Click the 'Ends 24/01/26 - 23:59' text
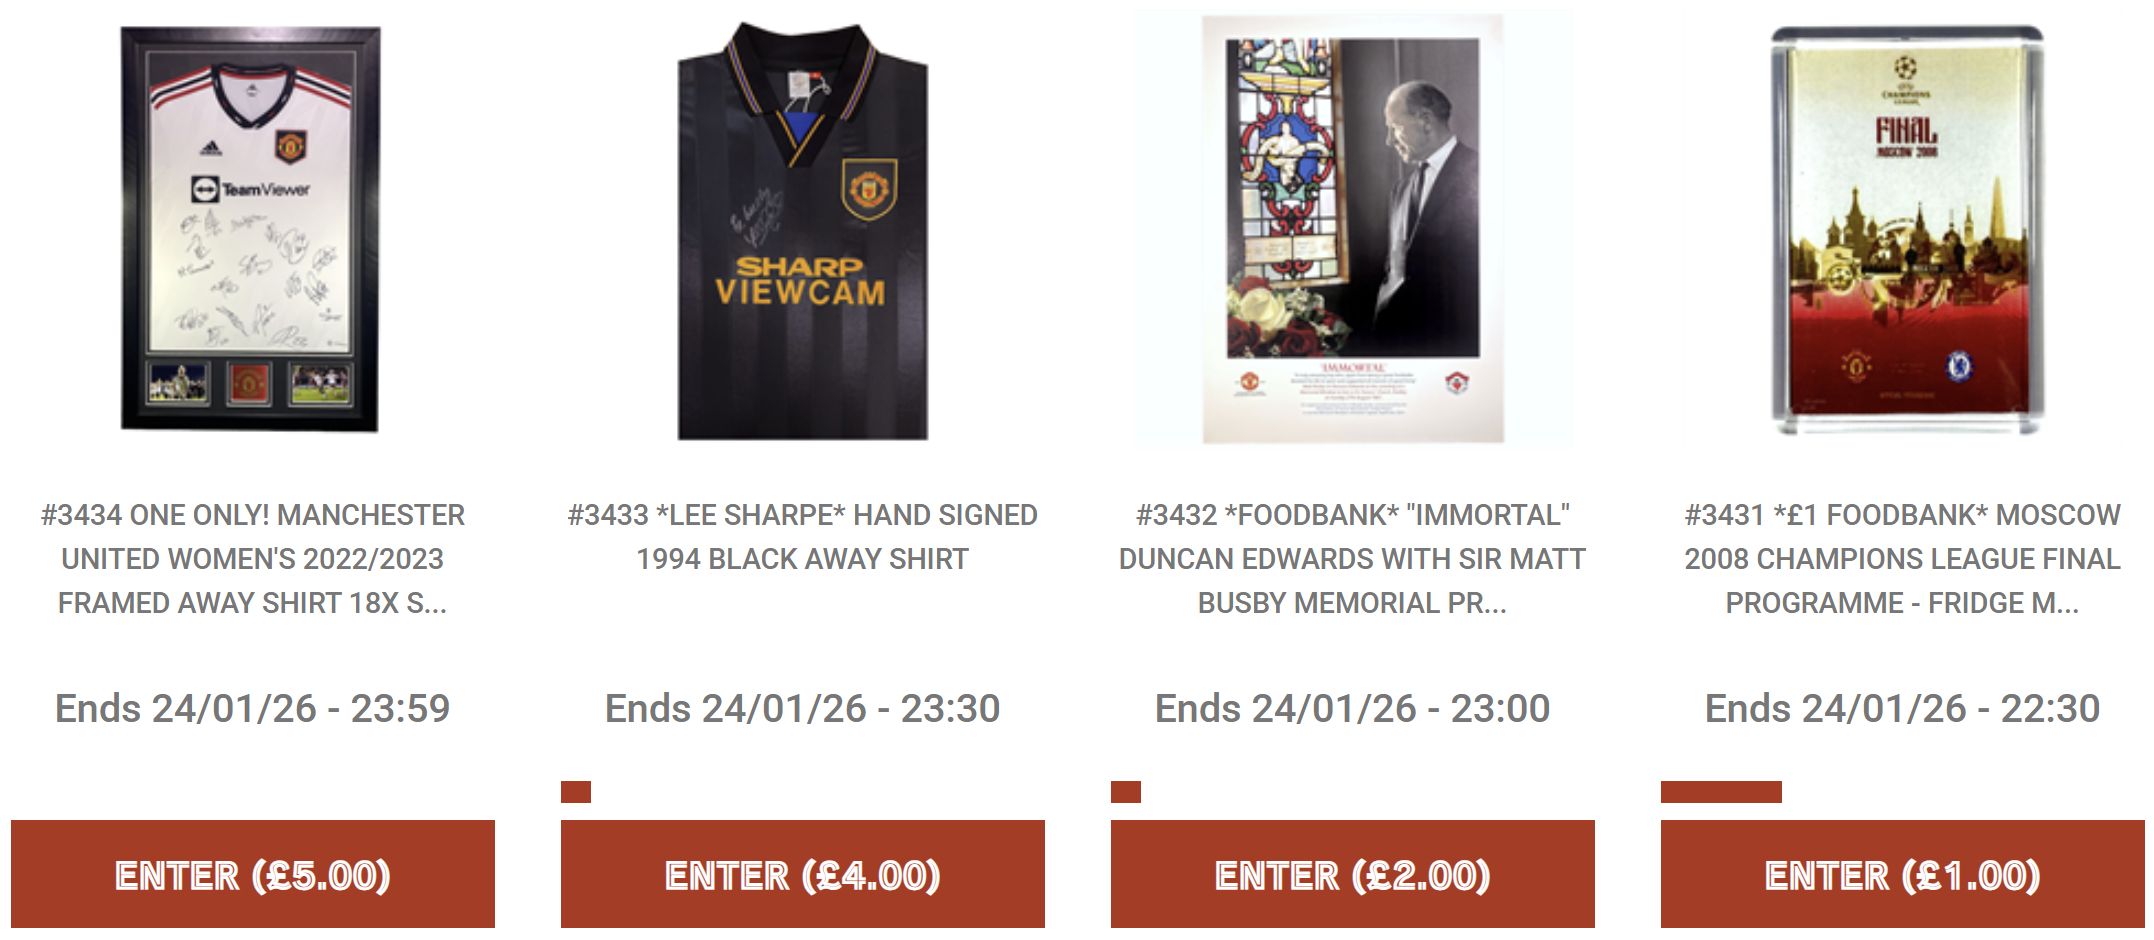This screenshot has height=940, width=2154. coord(253,708)
